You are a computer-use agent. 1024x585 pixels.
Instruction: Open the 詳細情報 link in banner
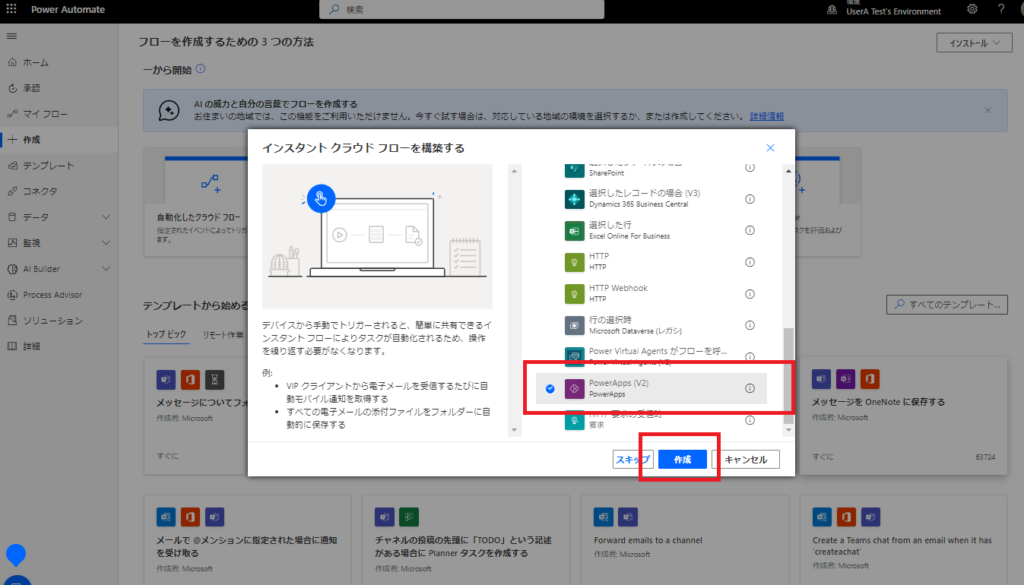(x=767, y=116)
